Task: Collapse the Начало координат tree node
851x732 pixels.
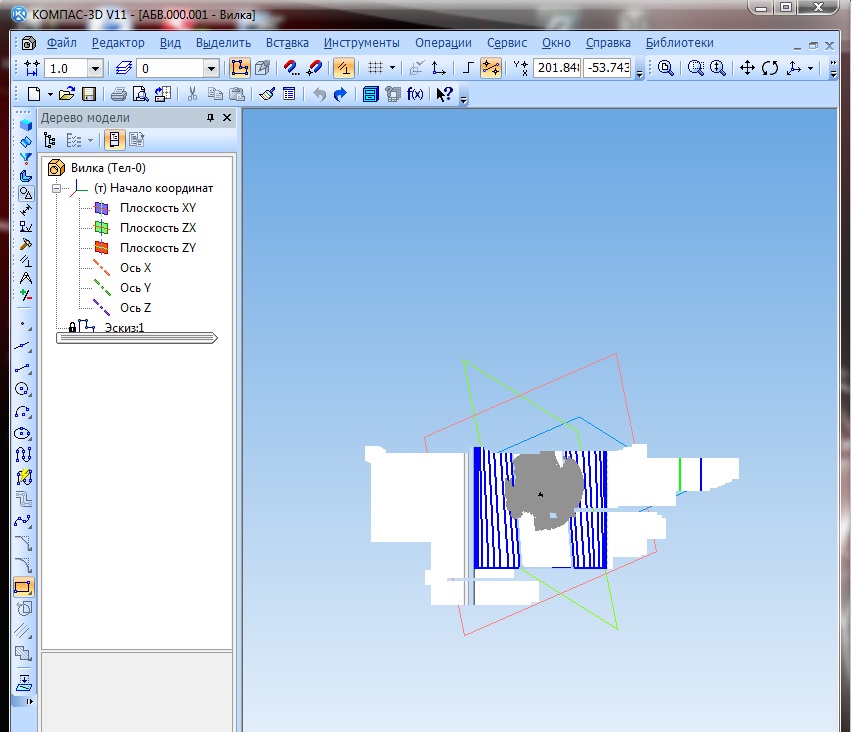Action: [x=57, y=187]
